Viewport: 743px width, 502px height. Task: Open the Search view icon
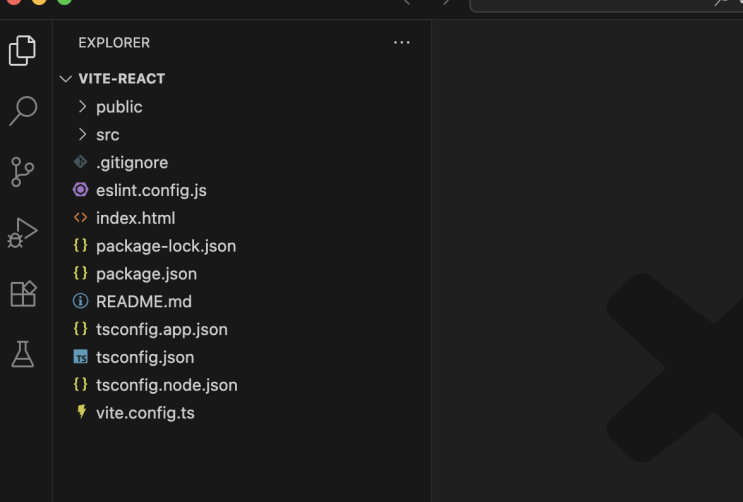coord(22,111)
